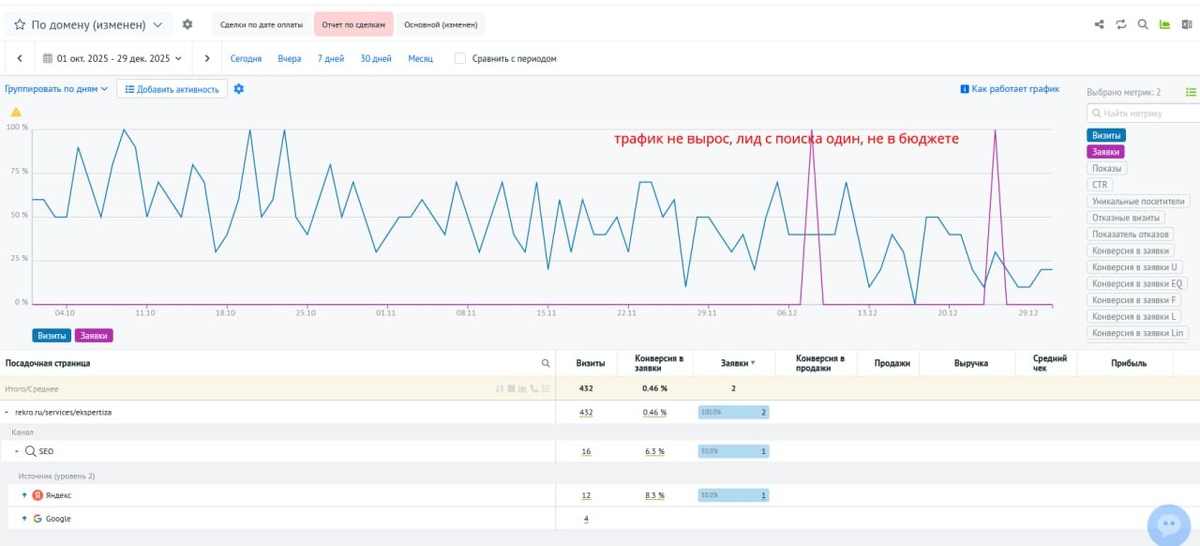Click the refresh arrows icon
Screen dimensions: 1200x546
pos(1121,25)
